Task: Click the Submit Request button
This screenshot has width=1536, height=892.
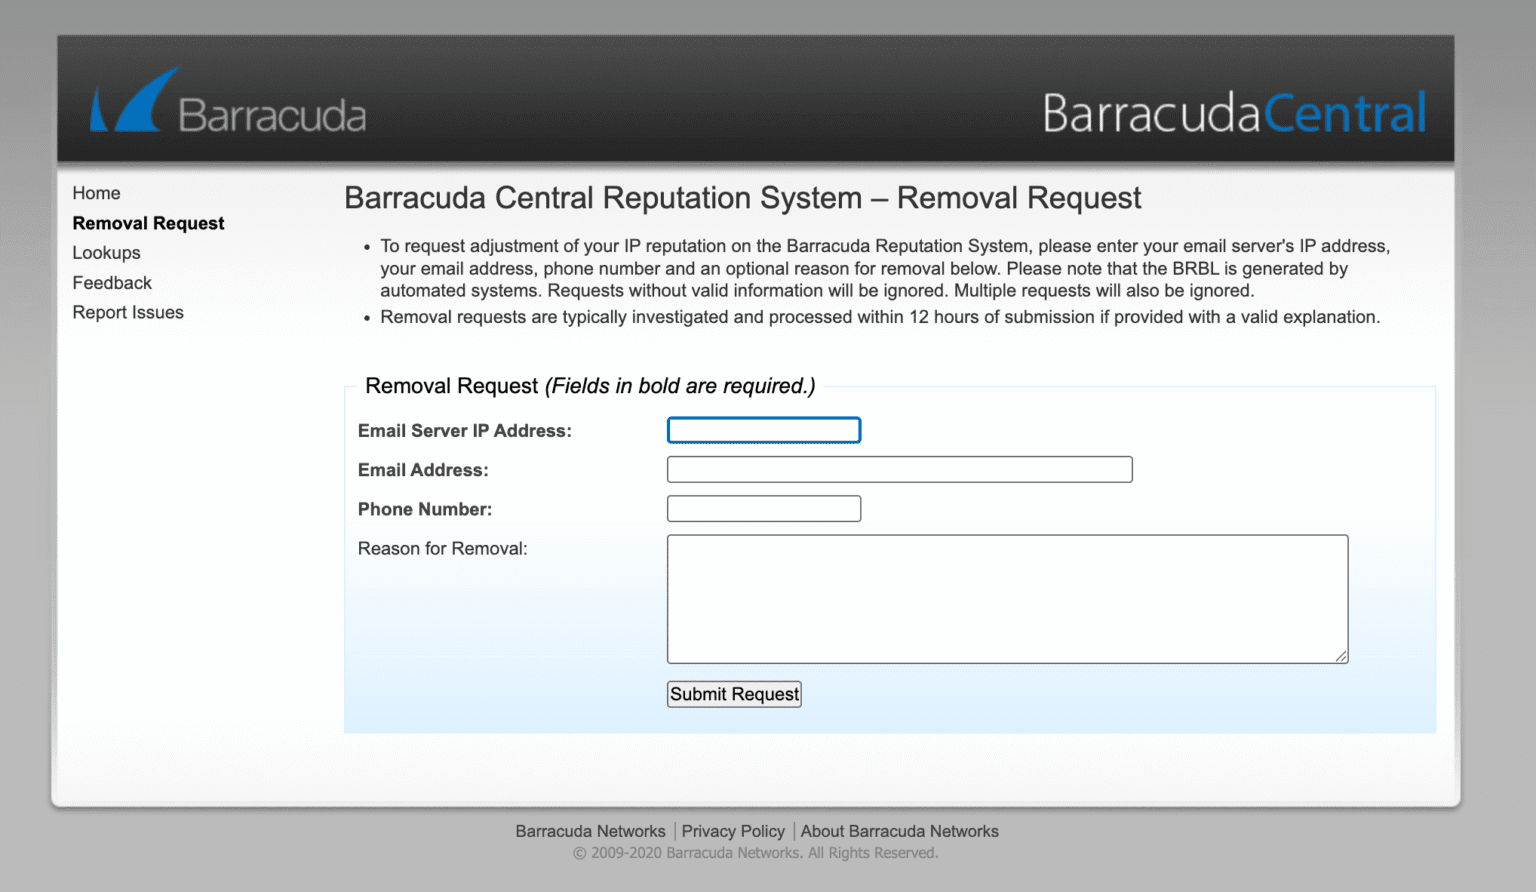Action: [733, 693]
